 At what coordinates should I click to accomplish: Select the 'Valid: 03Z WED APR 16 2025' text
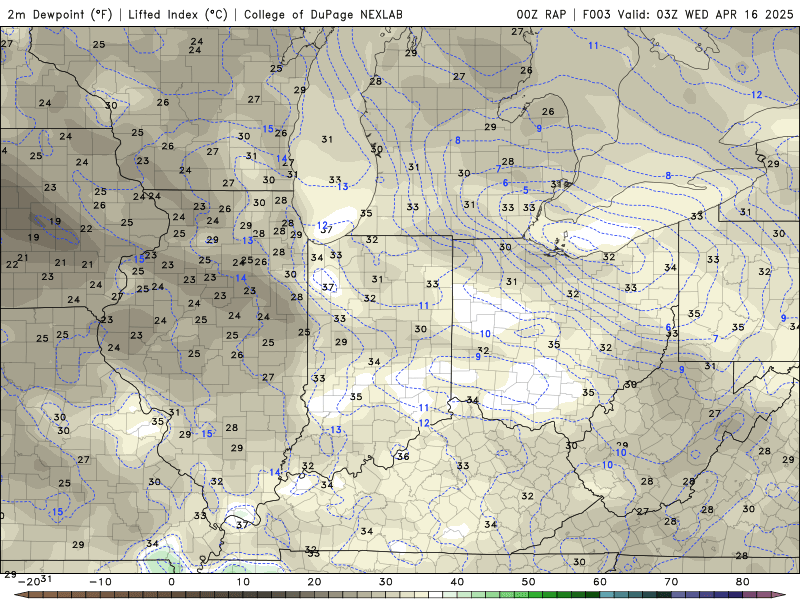[706, 14]
